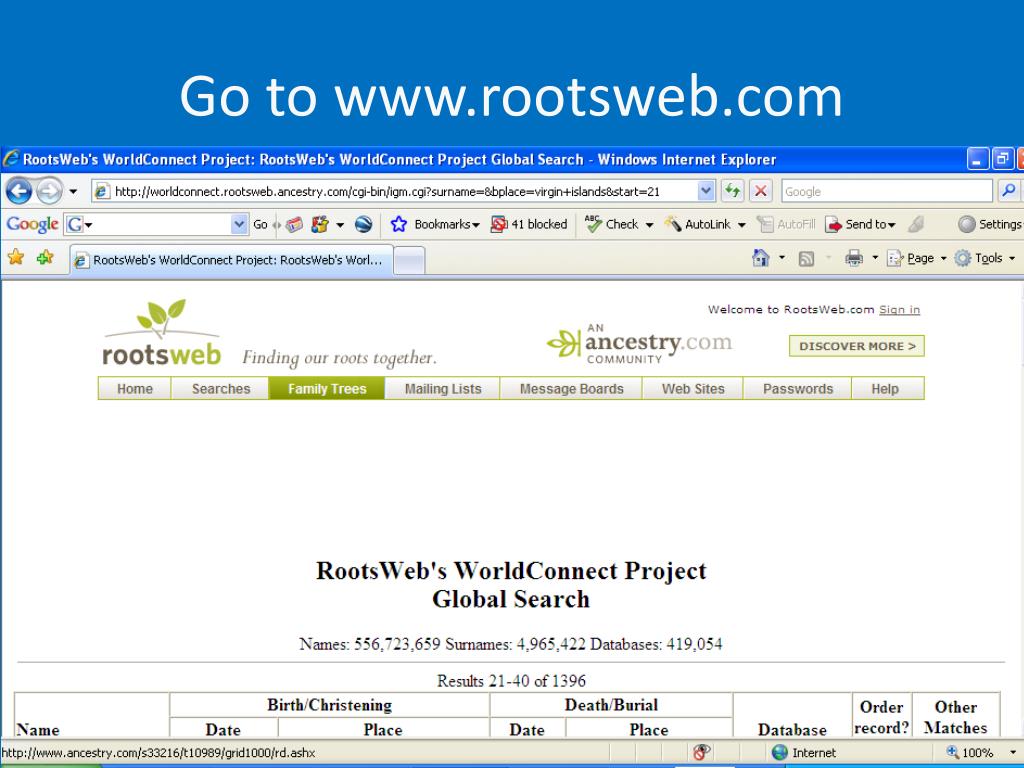Click the ancestry.com community logo
Screen dimensions: 1024x768
pos(639,343)
